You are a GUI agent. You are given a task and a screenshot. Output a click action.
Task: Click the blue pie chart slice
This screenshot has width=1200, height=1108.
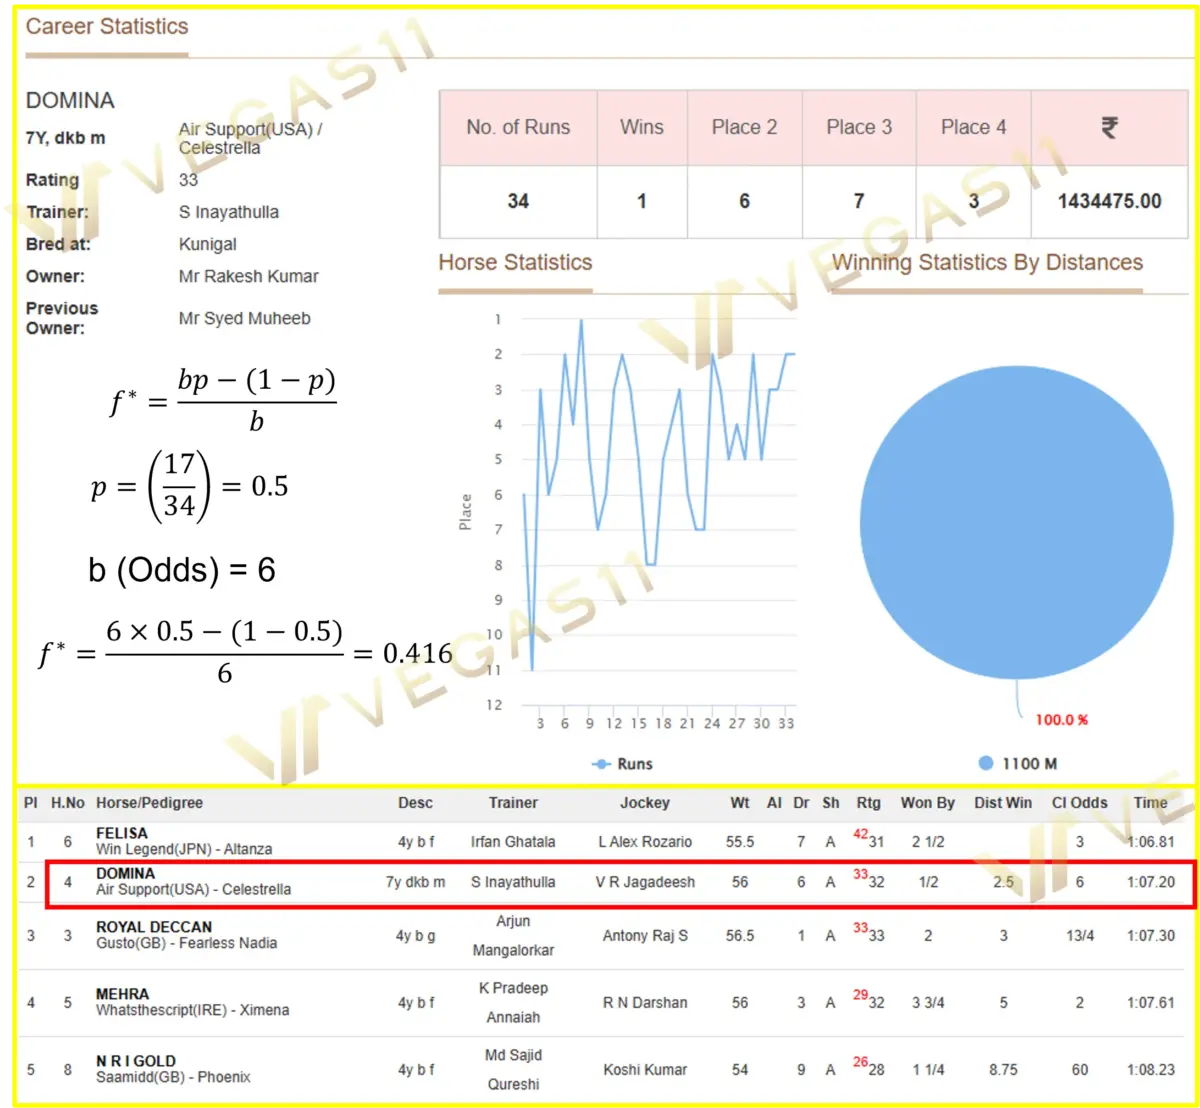click(1016, 522)
